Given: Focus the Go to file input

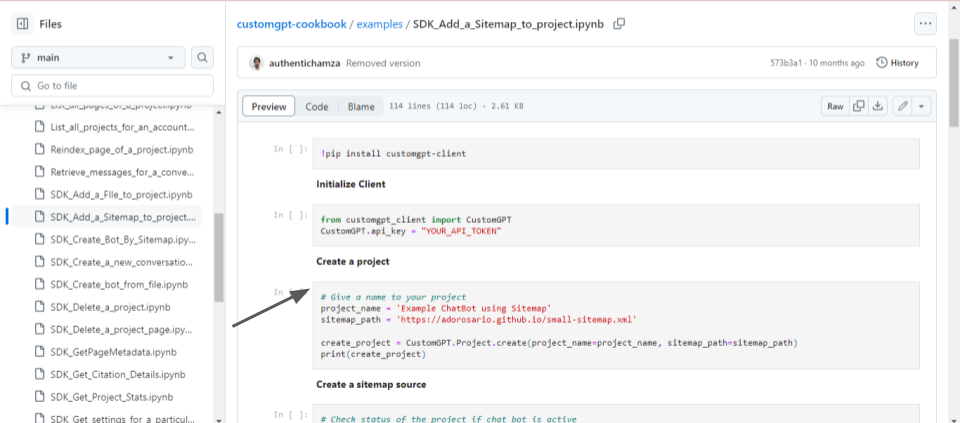Looking at the screenshot, I should tap(112, 86).
